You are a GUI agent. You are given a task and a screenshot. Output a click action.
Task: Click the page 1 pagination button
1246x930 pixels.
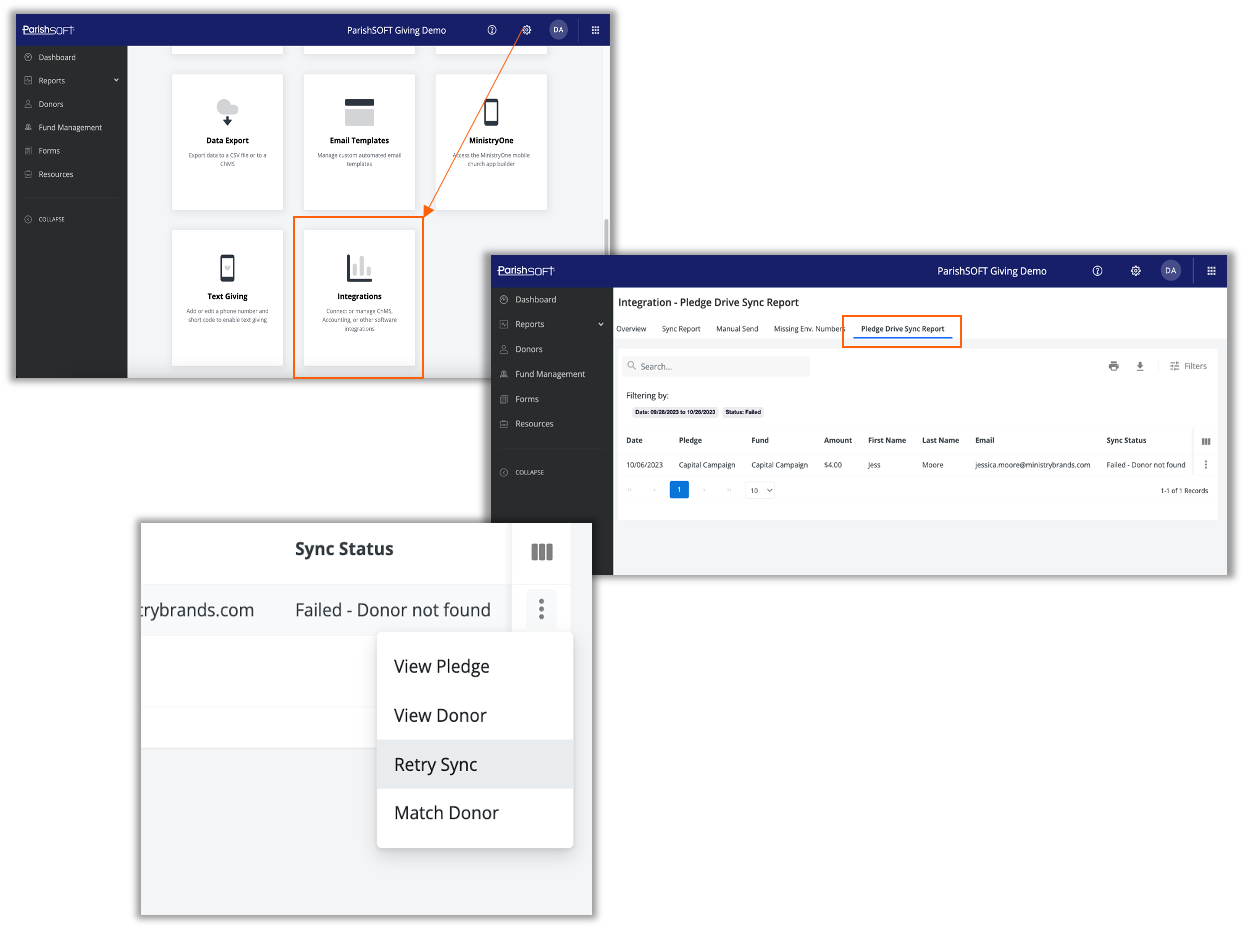tap(679, 490)
